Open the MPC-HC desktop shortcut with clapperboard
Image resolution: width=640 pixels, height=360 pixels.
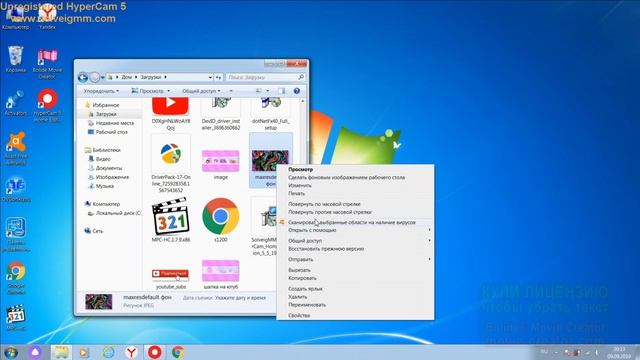[x=16, y=317]
